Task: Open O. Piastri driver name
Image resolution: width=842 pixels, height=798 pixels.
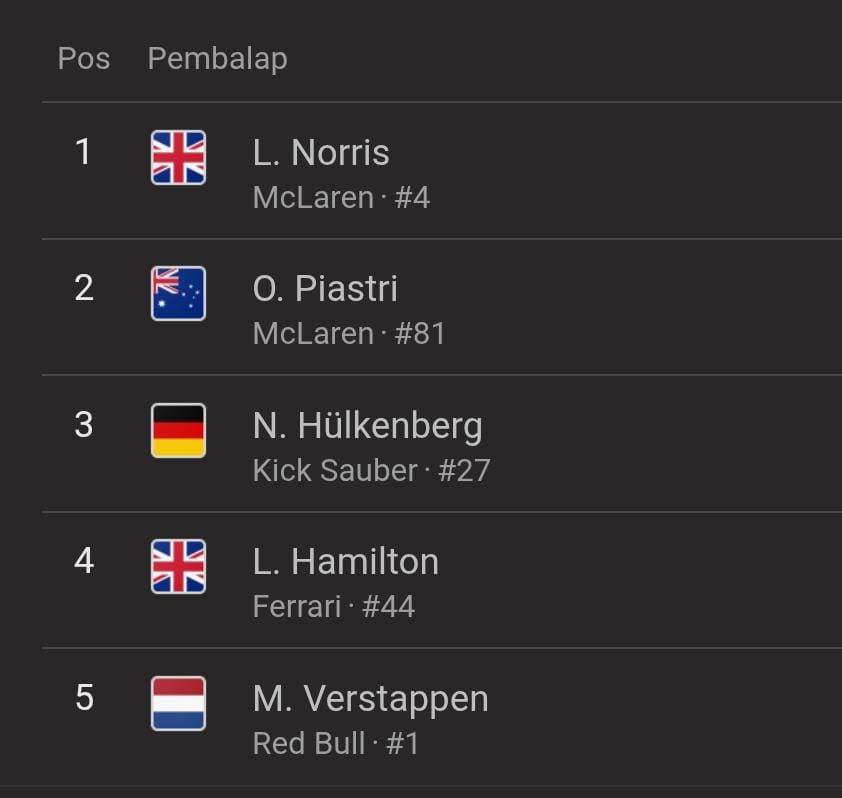Action: 325,289
